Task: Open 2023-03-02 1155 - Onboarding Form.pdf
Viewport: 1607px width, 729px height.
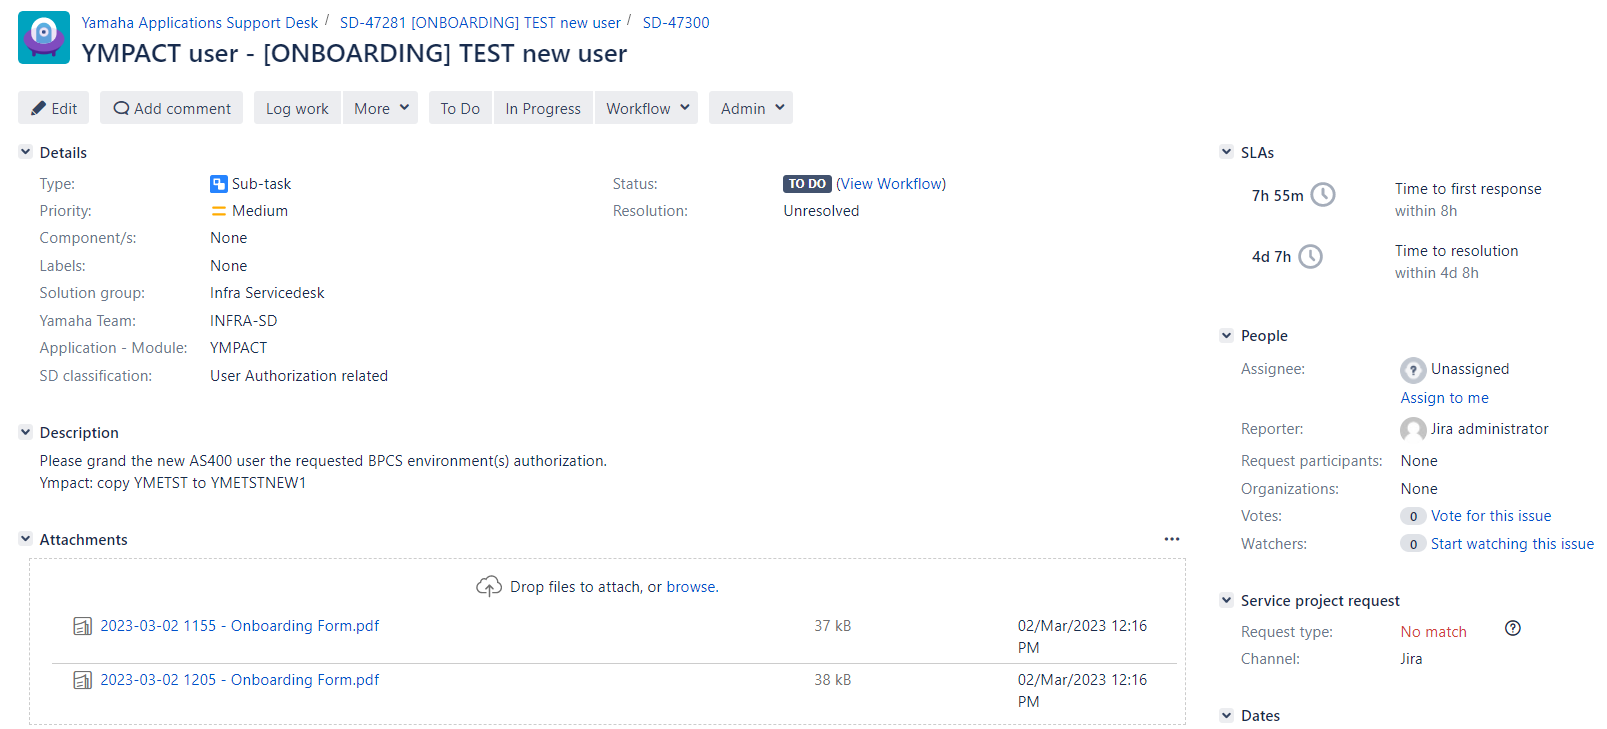Action: (x=240, y=626)
